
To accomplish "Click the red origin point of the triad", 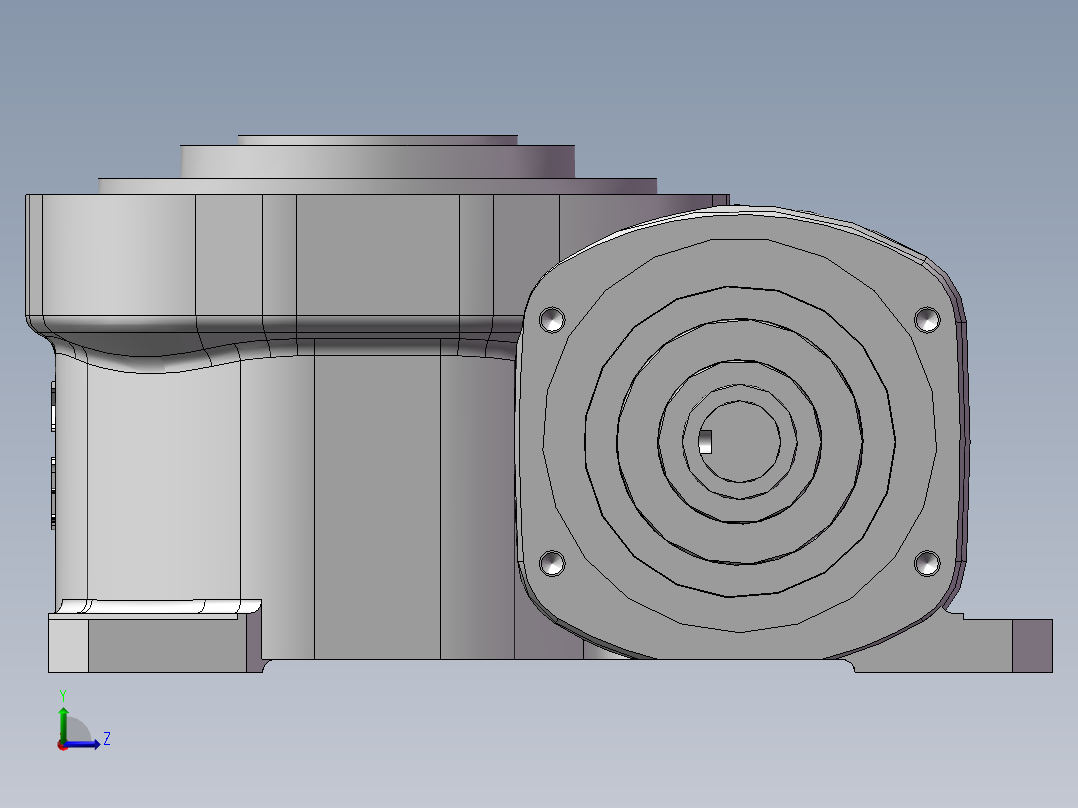I will (62, 744).
